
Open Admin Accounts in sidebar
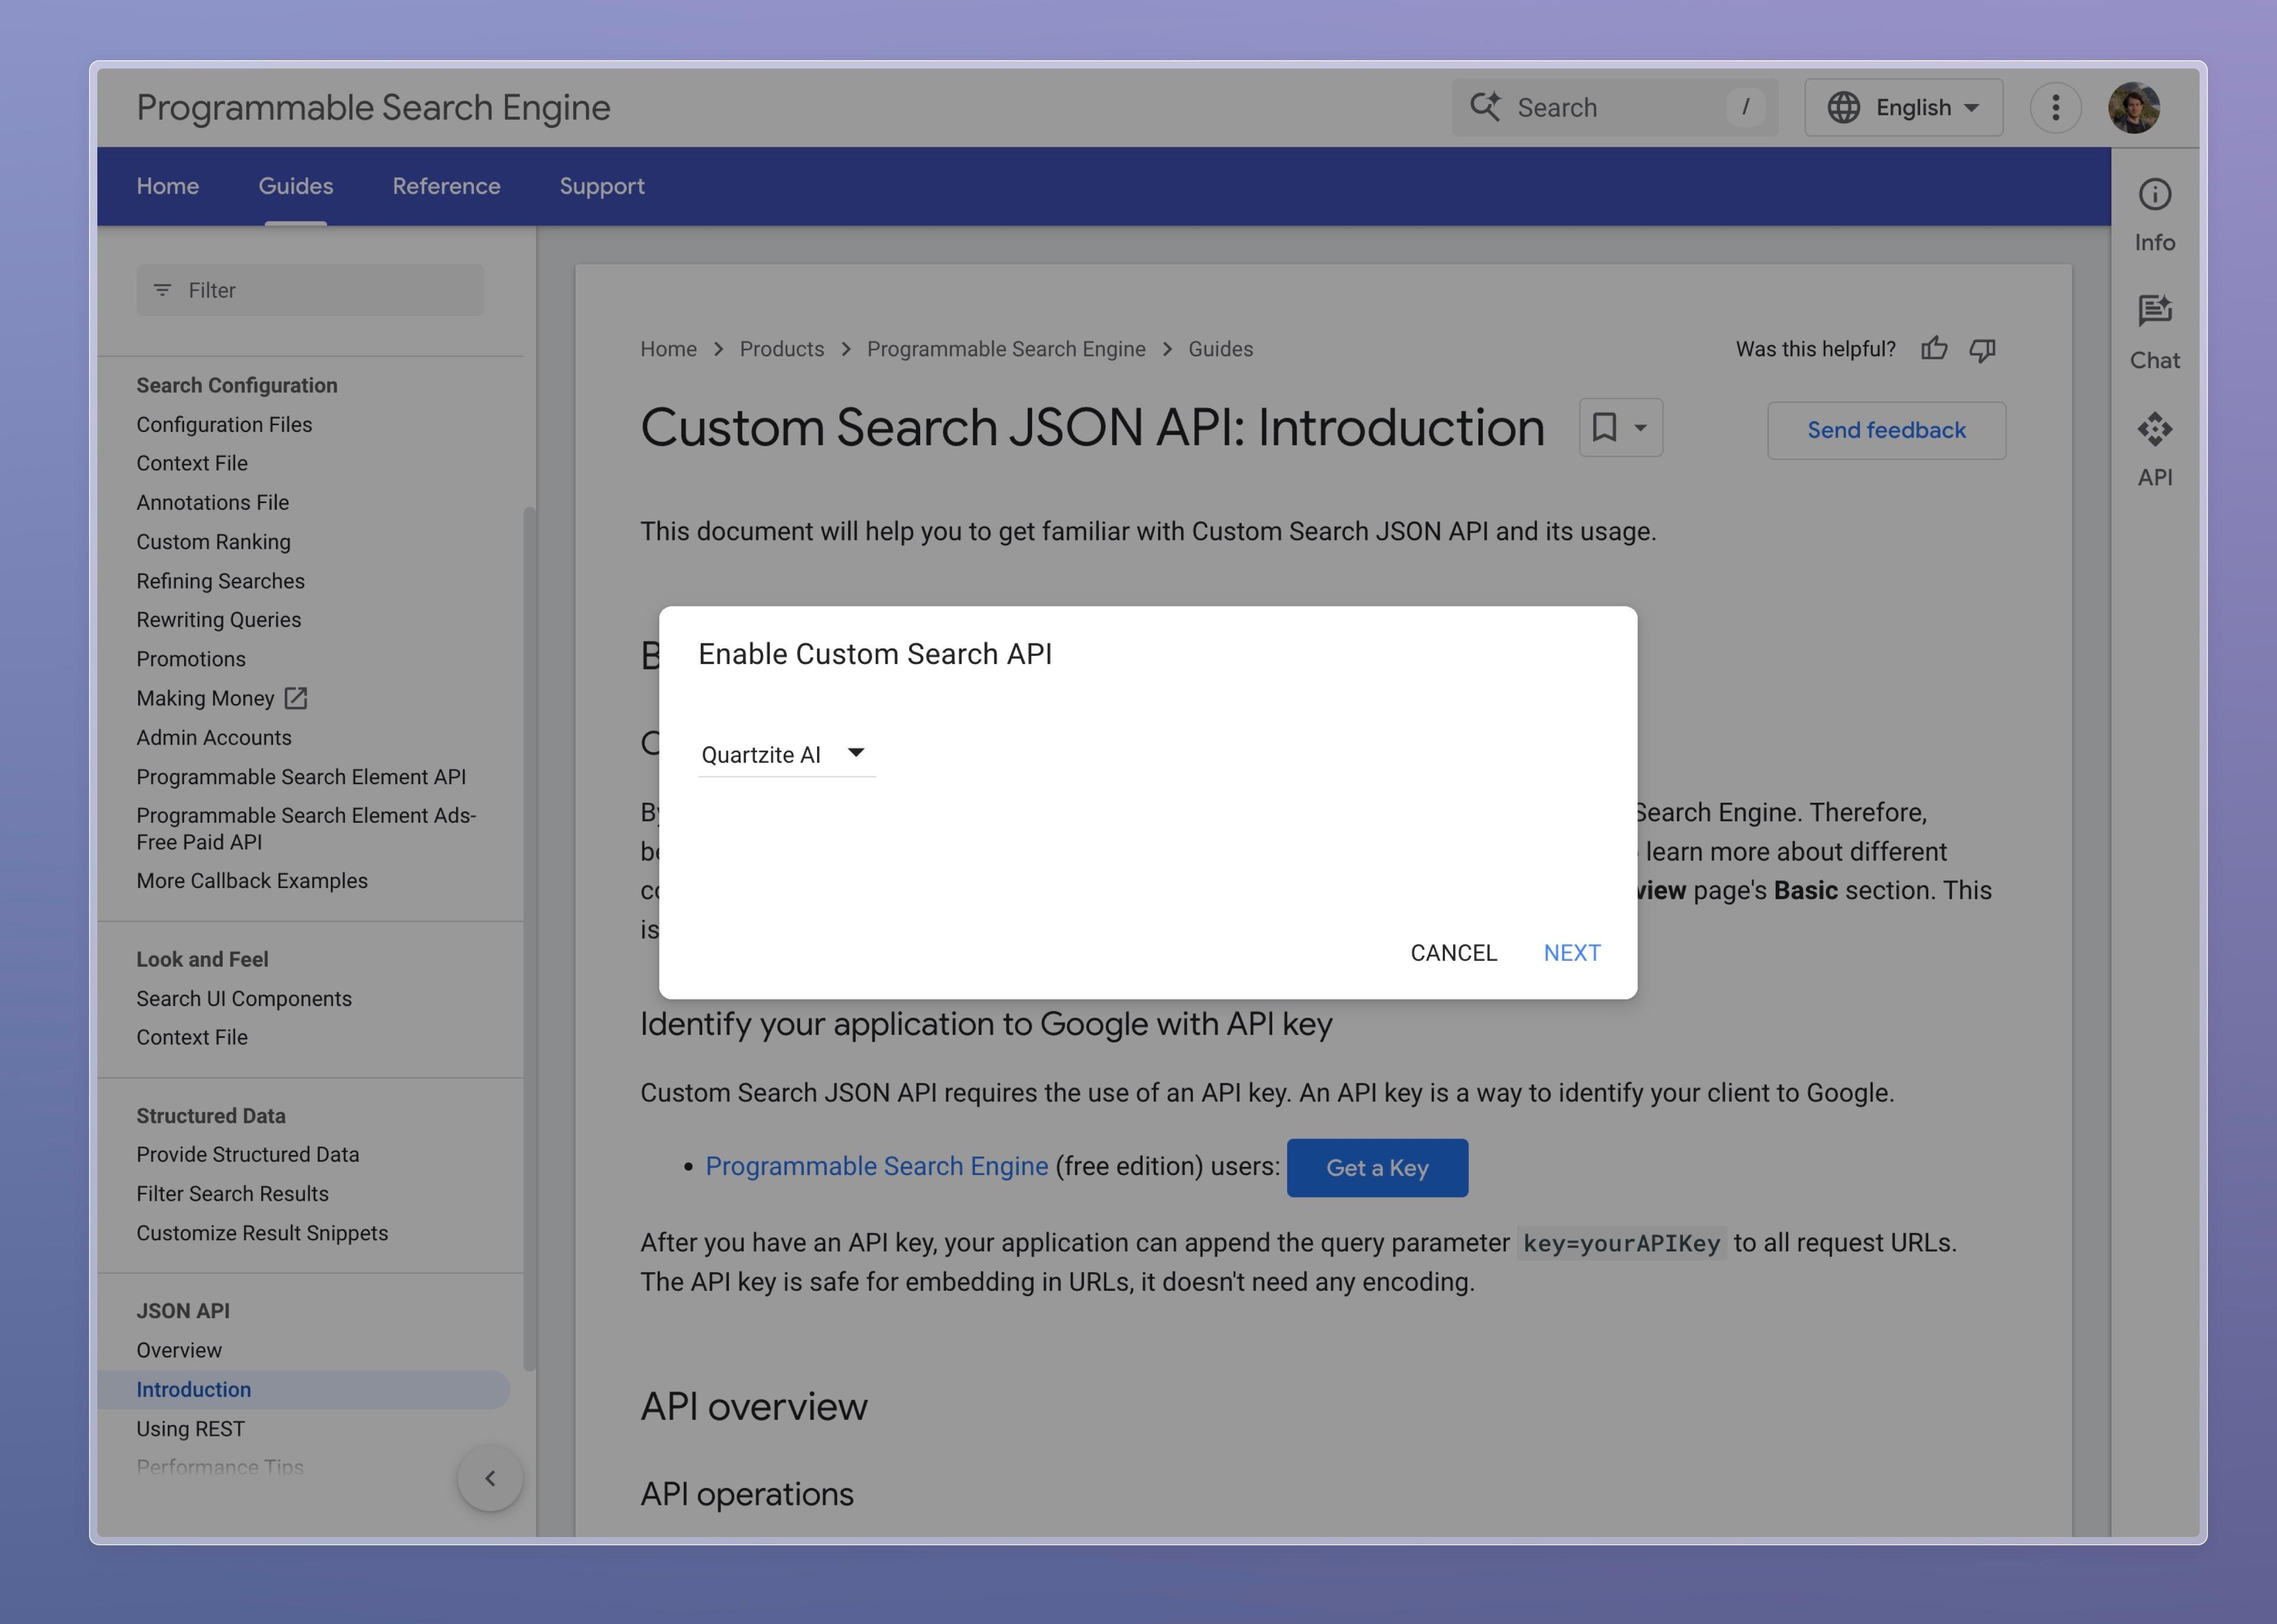coord(214,737)
